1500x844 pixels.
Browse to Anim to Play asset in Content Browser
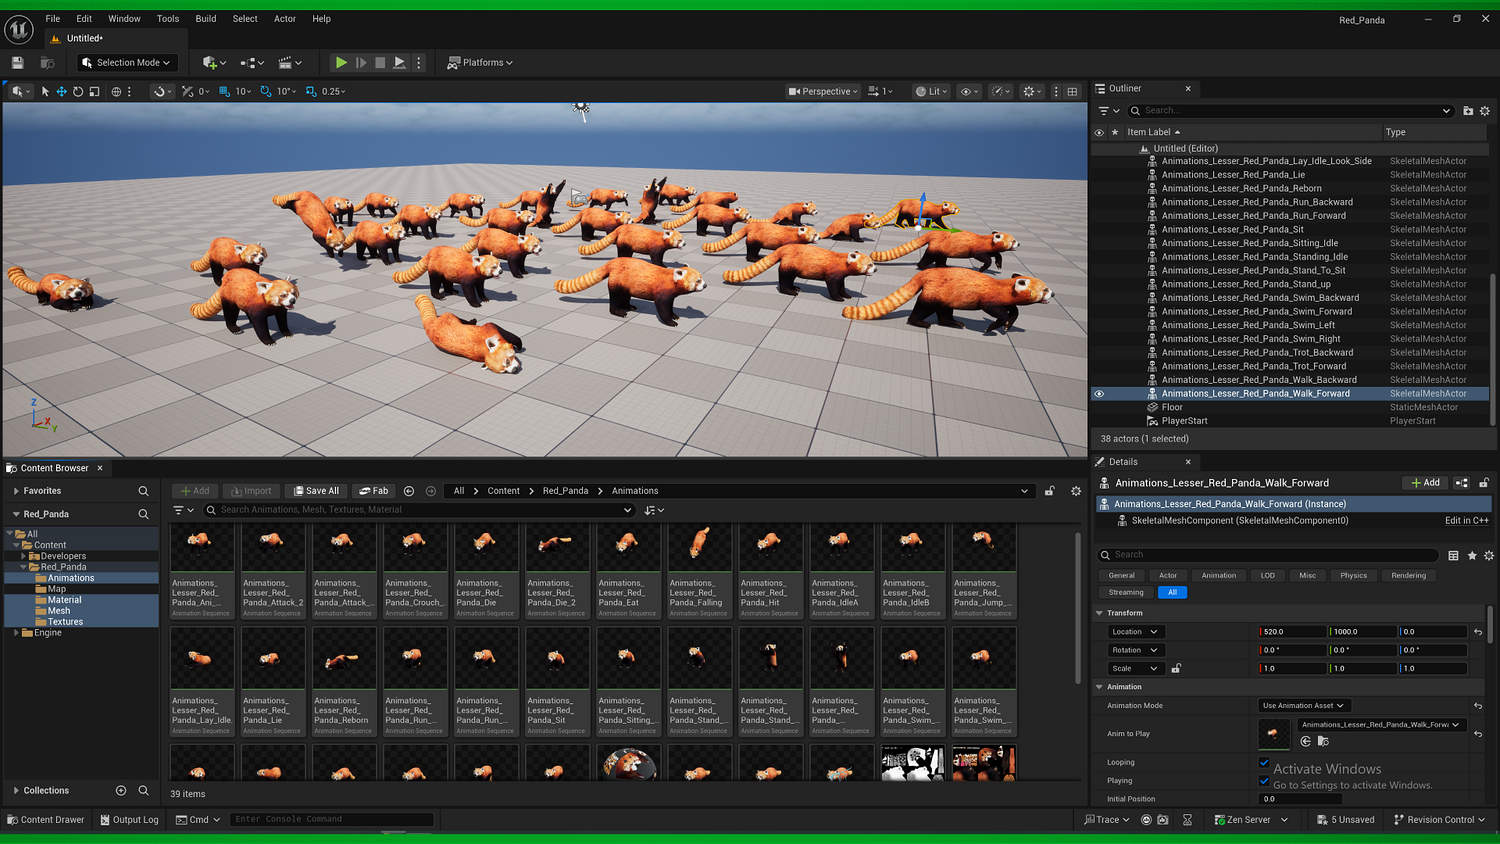pos(1323,741)
